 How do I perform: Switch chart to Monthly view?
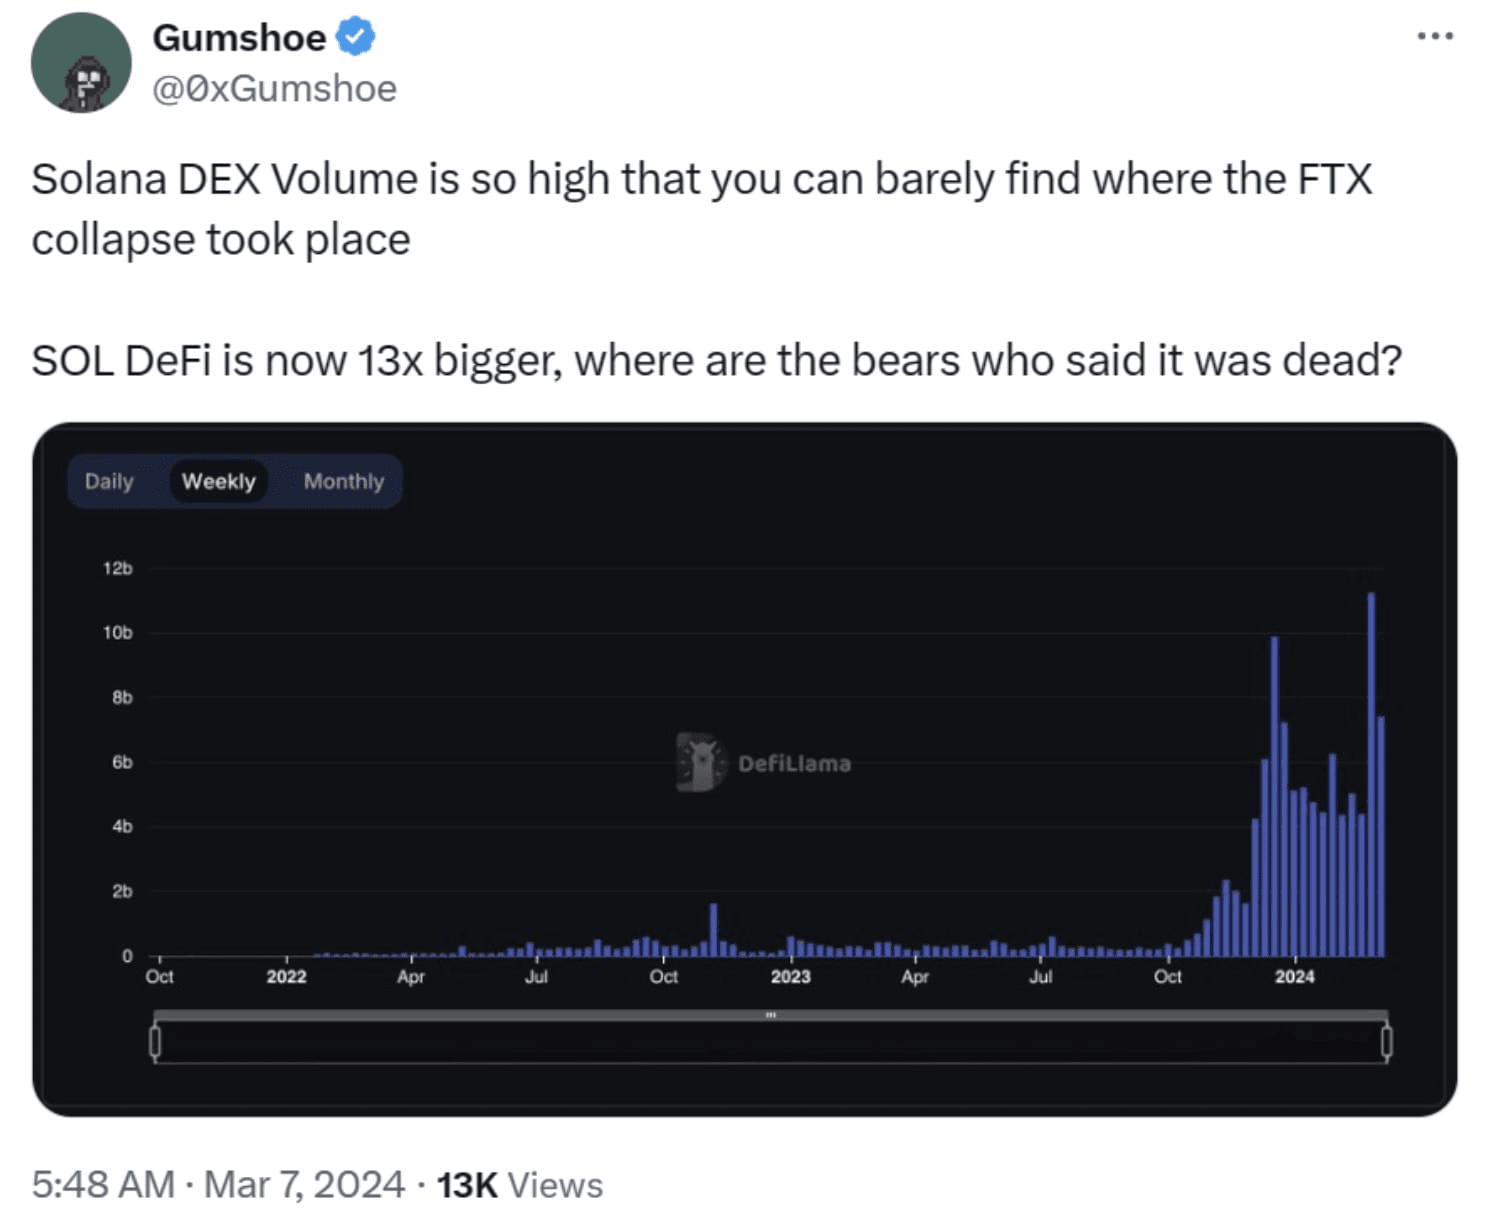point(343,481)
